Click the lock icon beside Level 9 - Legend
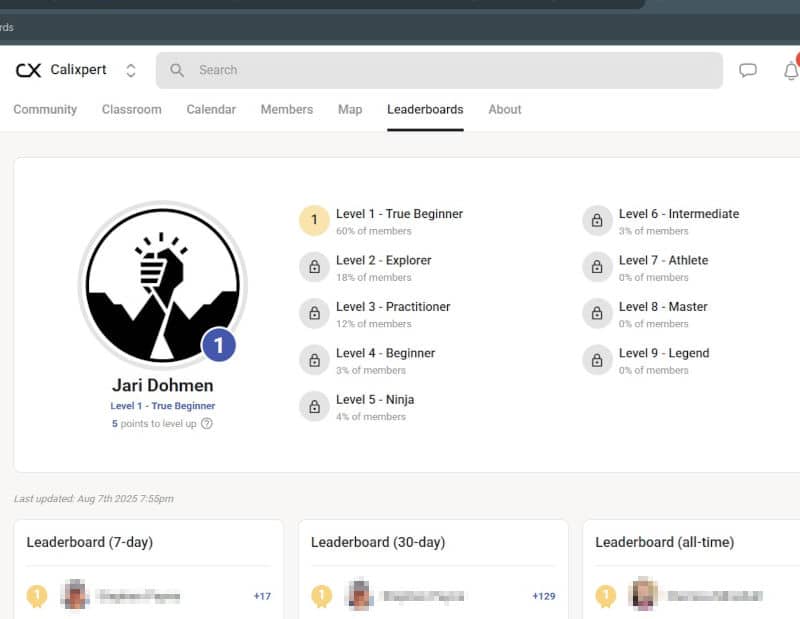Screen dimensions: 800x619 tap(598, 360)
